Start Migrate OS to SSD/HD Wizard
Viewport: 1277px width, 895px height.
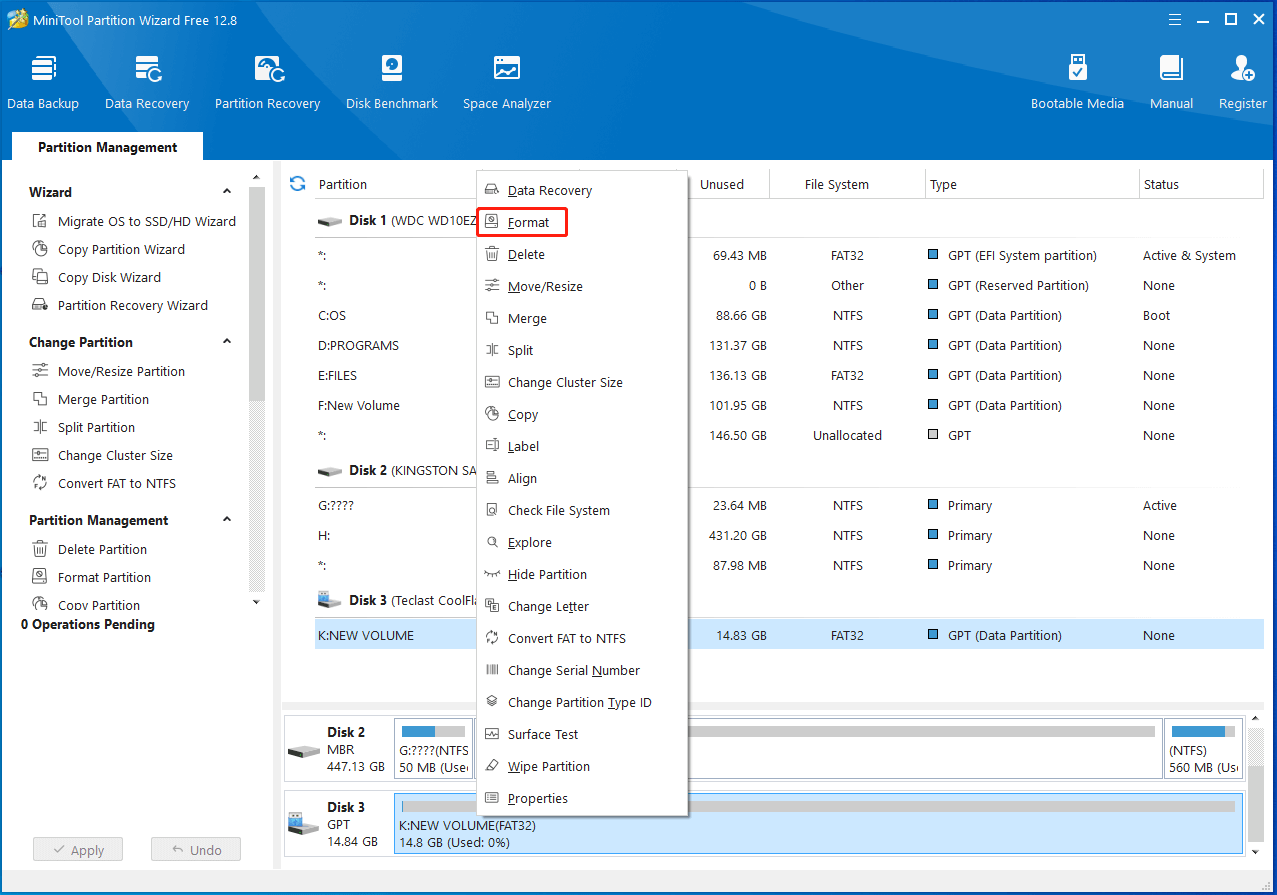pyautogui.click(x=134, y=221)
